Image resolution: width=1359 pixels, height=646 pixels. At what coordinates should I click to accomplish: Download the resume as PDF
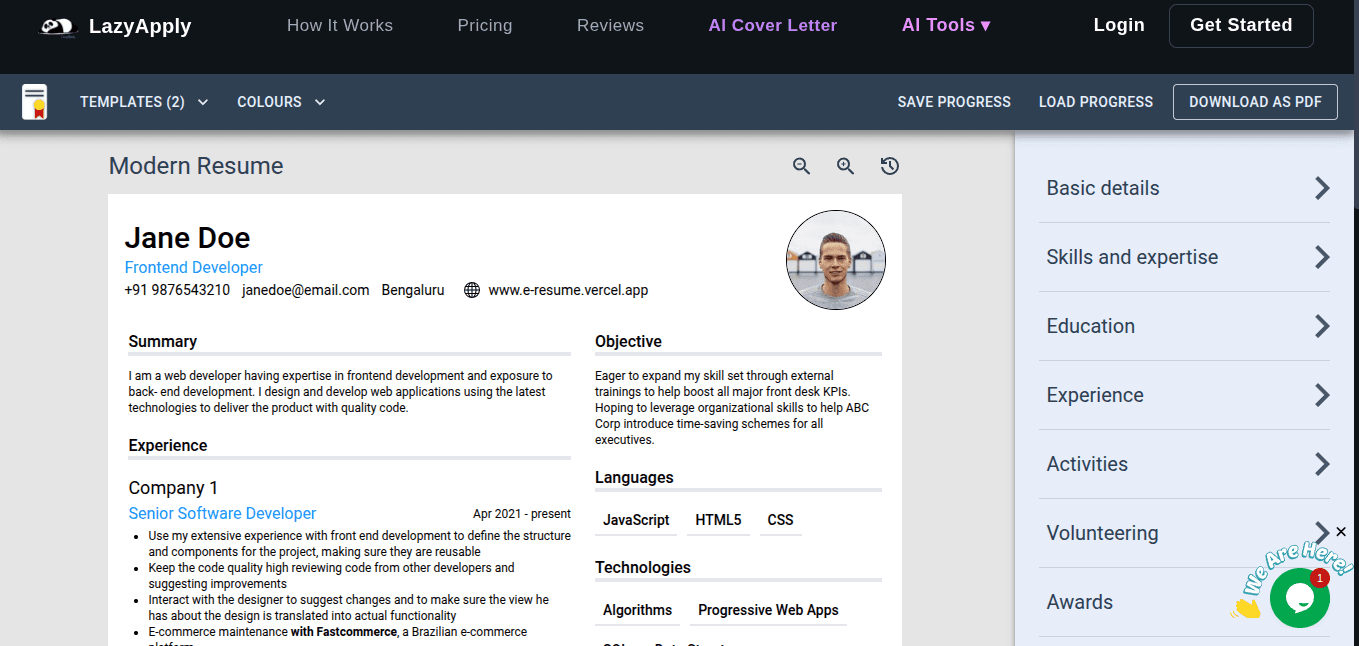pyautogui.click(x=1255, y=102)
